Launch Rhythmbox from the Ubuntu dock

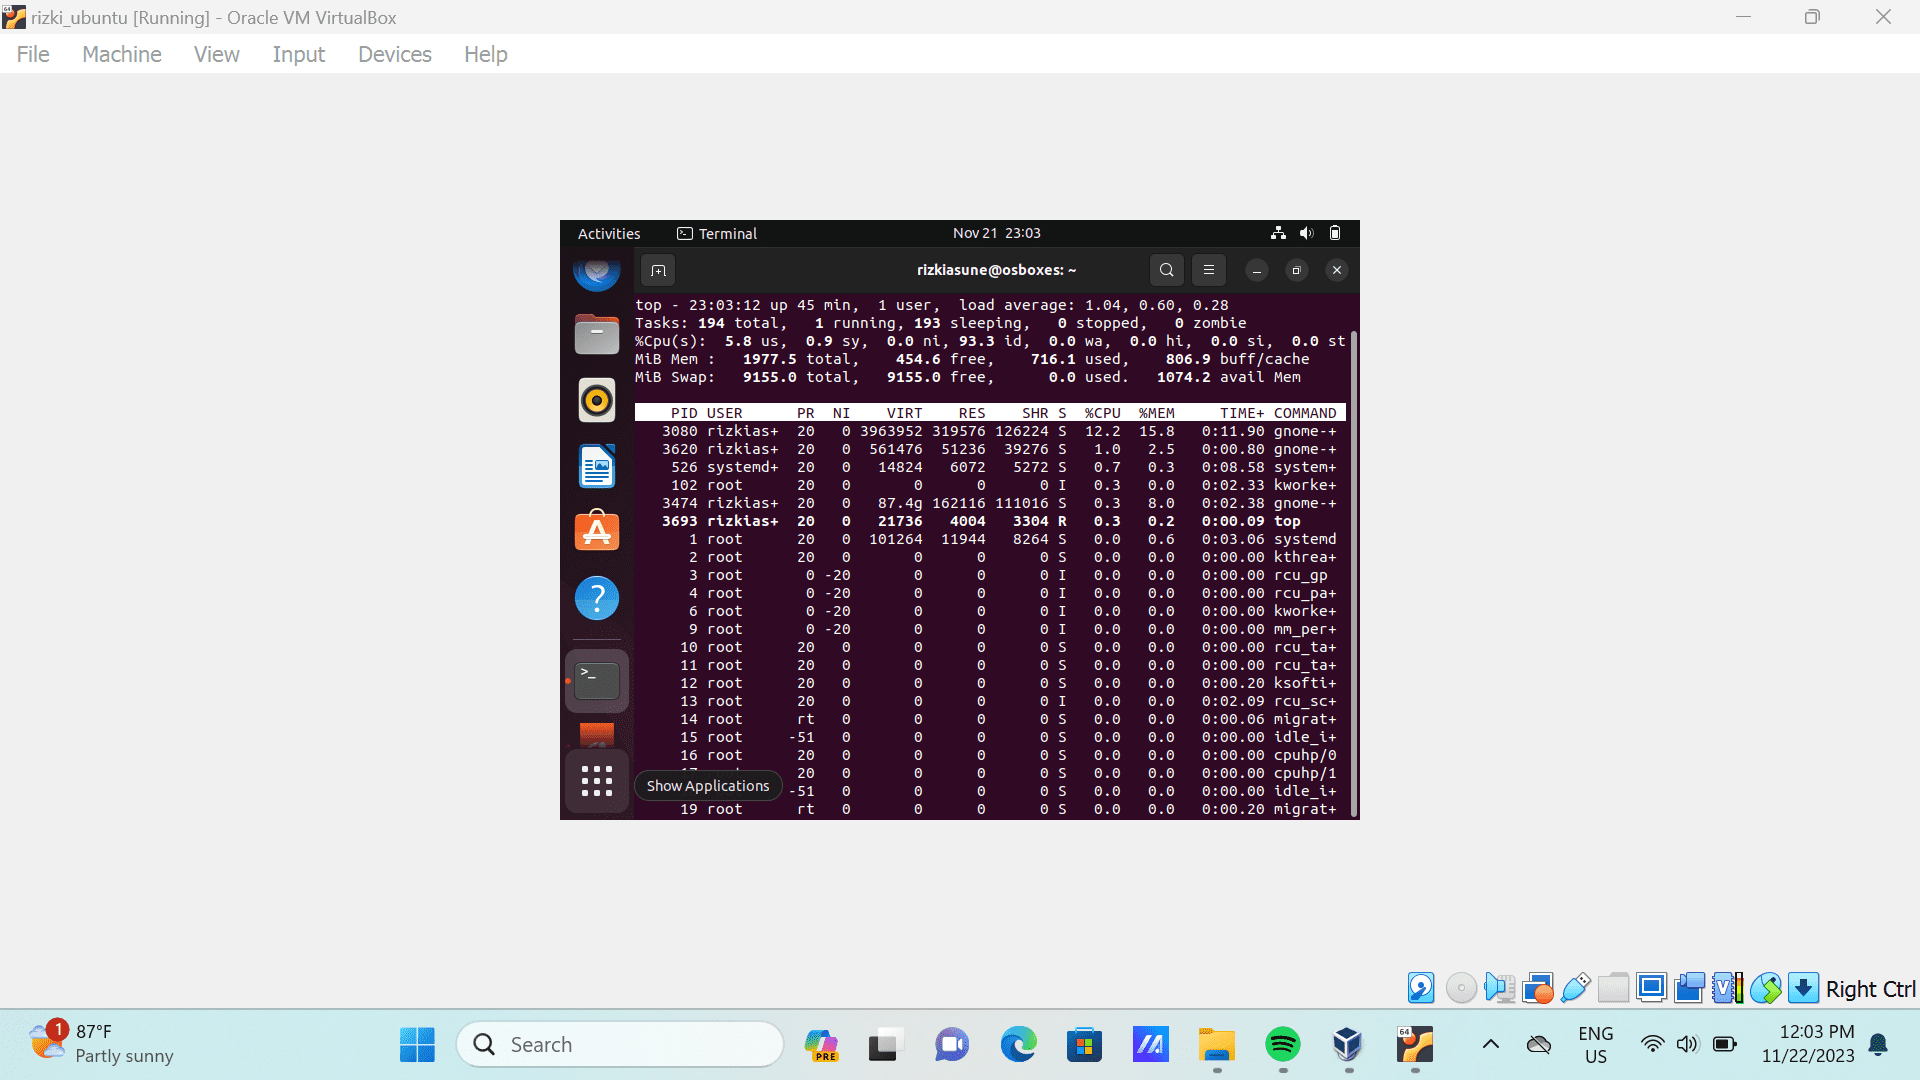(x=596, y=400)
